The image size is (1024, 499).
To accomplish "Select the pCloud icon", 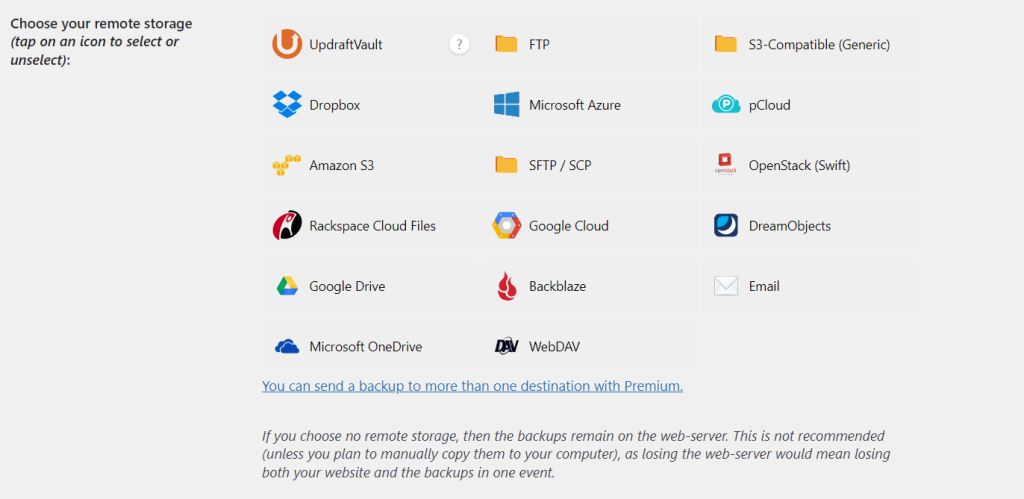I will click(x=726, y=104).
